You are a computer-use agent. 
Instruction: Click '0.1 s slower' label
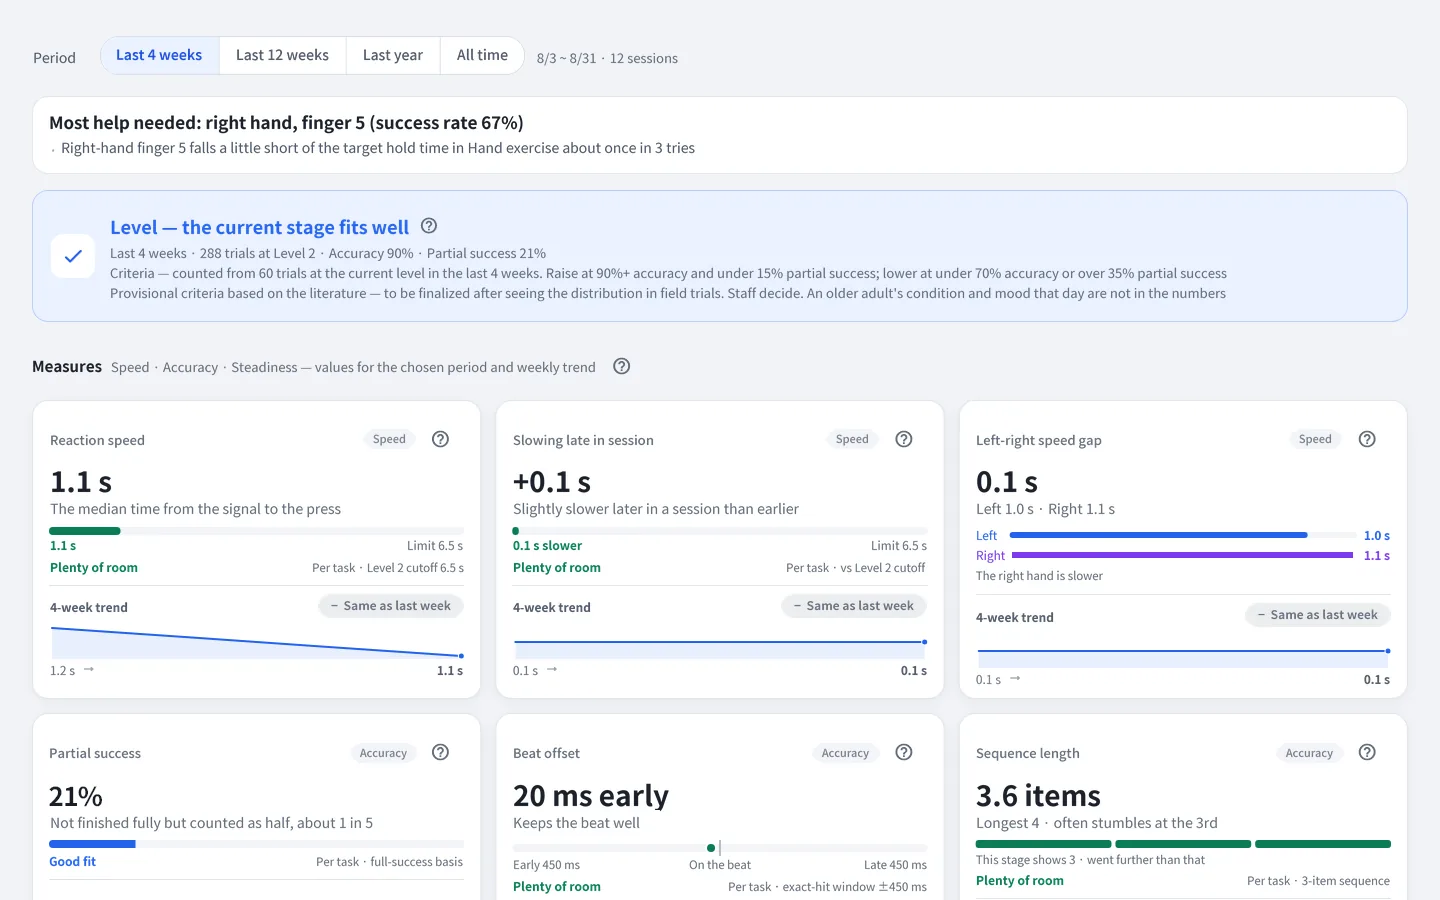(547, 545)
